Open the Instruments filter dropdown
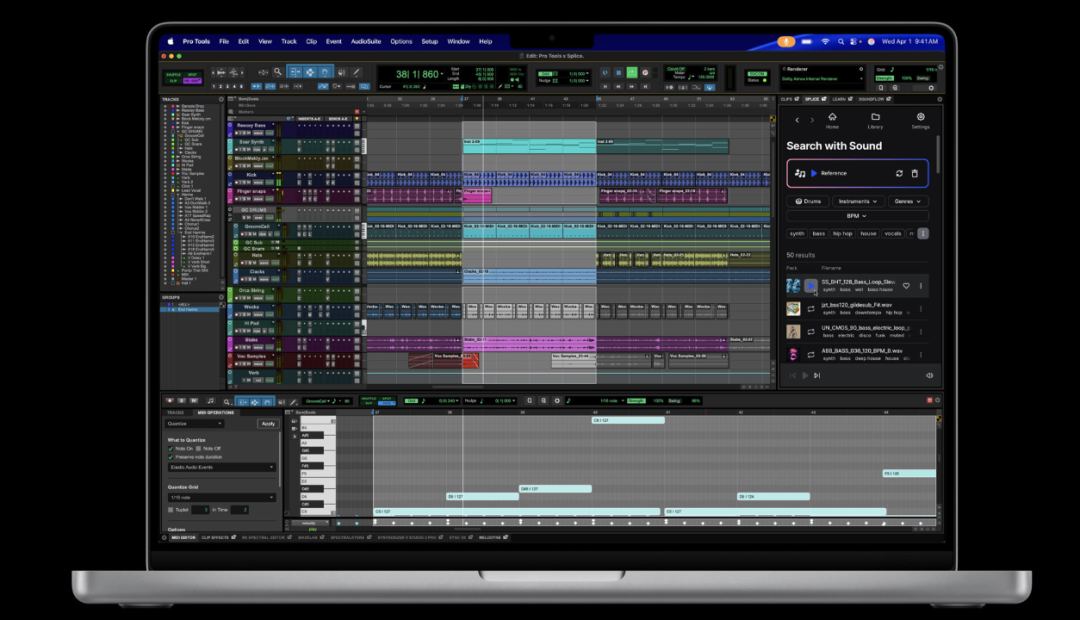Viewport: 1080px width, 620px height. coord(858,201)
